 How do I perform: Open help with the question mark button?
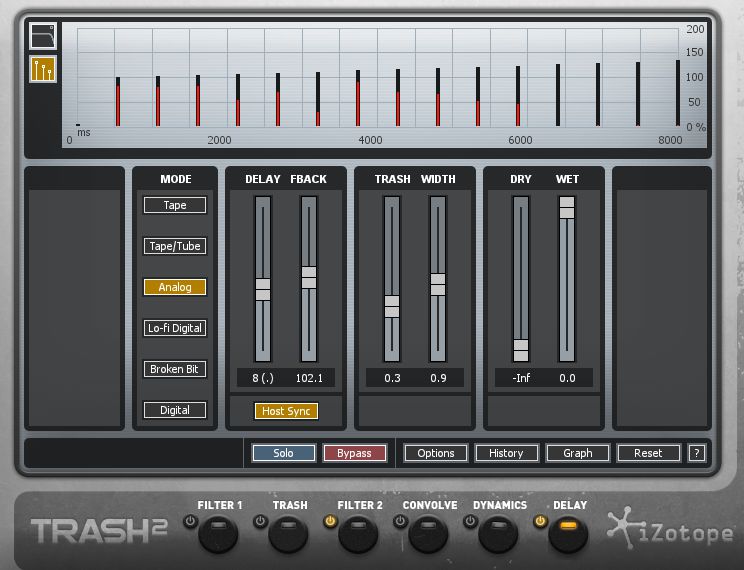click(697, 453)
